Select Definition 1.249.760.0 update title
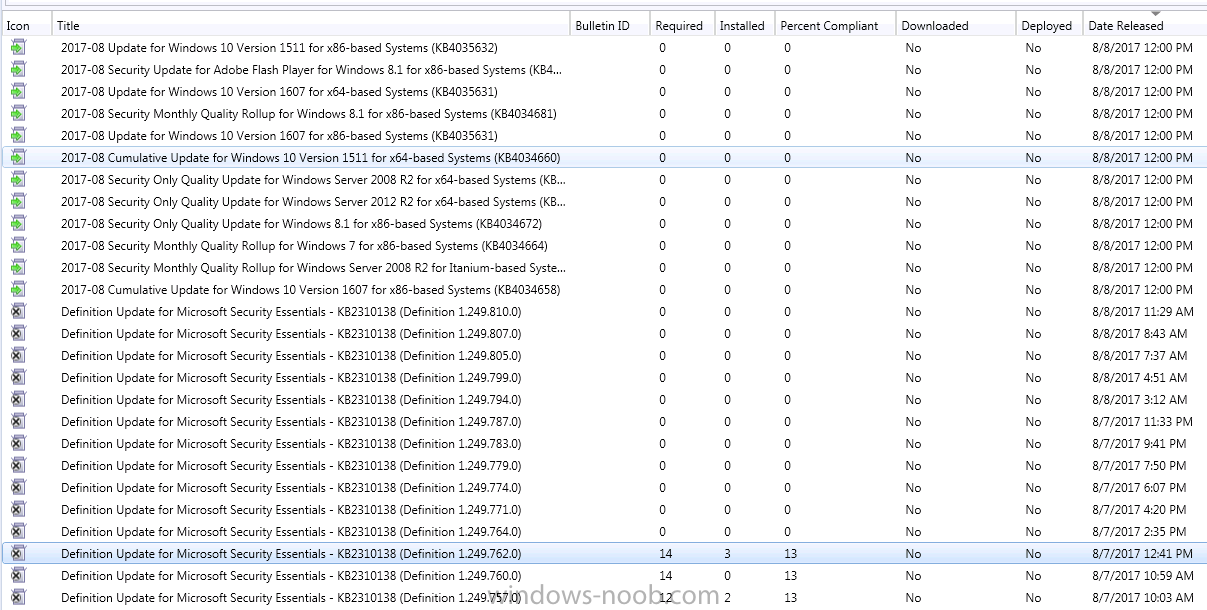This screenshot has height=610, width=1207. tap(291, 576)
